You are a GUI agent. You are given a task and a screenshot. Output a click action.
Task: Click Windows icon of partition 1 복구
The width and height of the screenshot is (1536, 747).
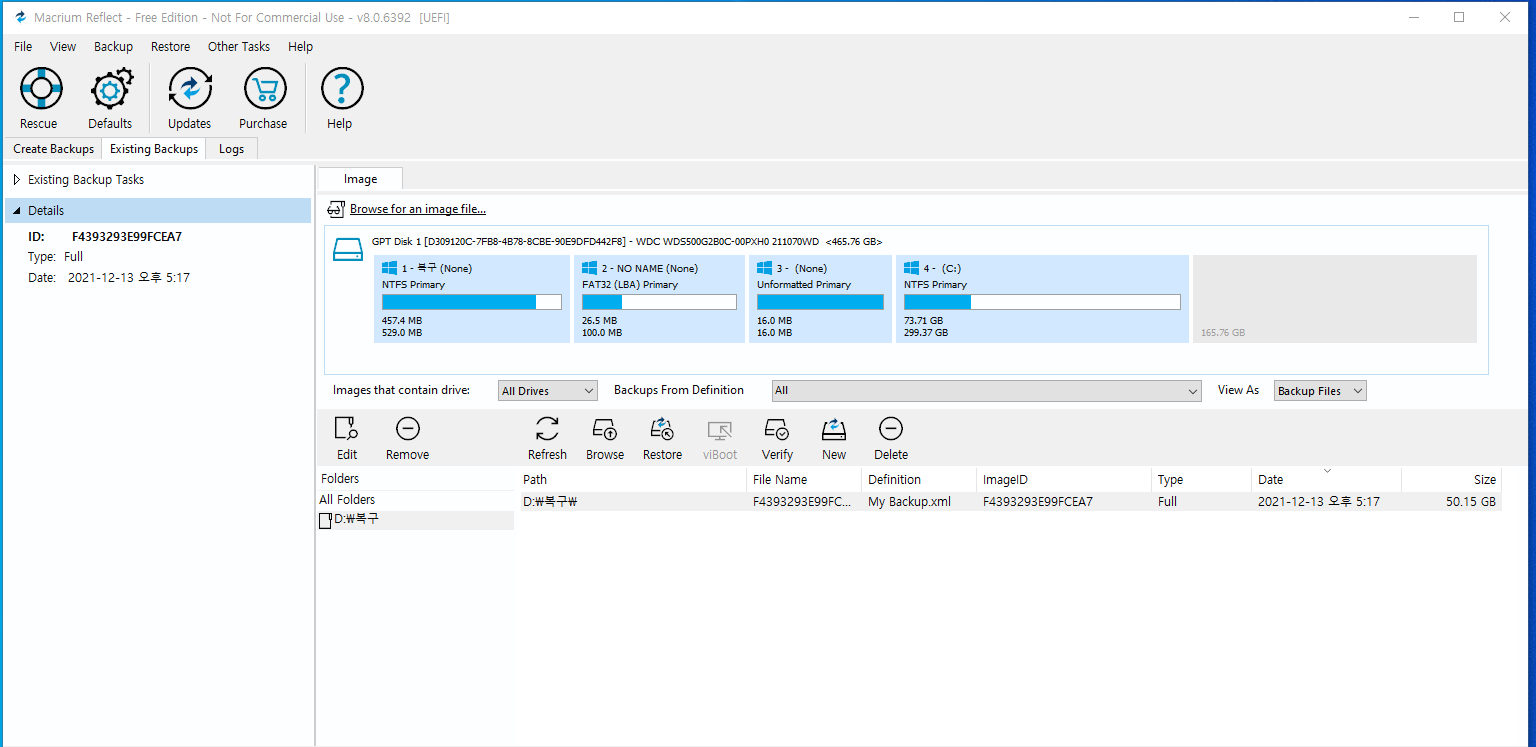pyautogui.click(x=390, y=268)
